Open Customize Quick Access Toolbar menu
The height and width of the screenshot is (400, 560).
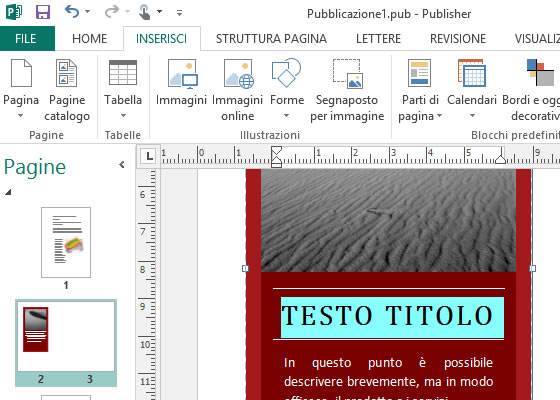point(179,13)
